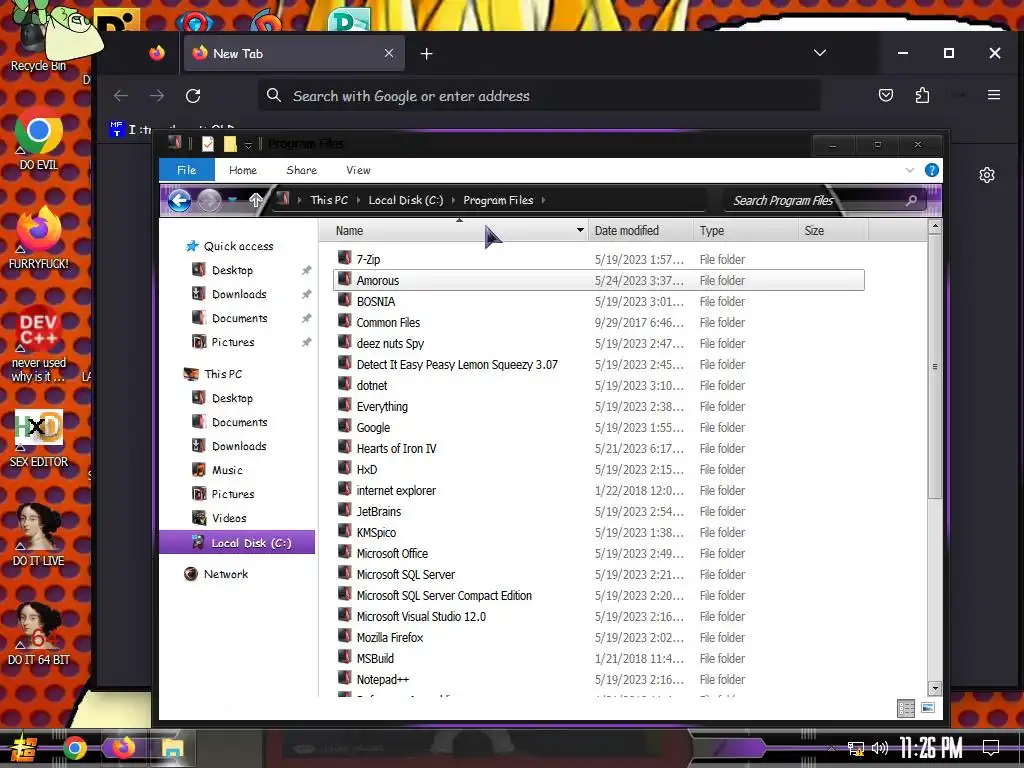Open Name column filter dropdown arrow
Viewport: 1024px width, 768px height.
(x=580, y=231)
